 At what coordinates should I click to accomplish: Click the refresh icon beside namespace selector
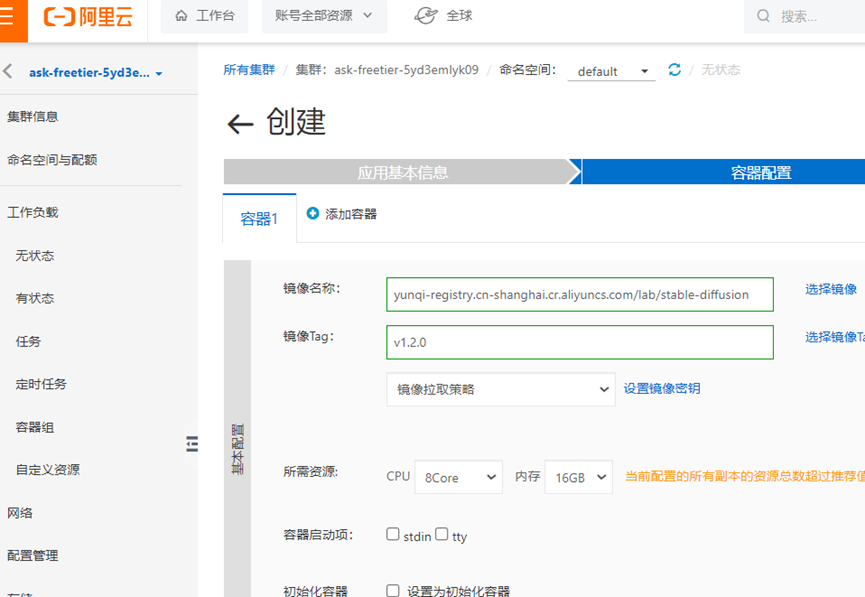pyautogui.click(x=674, y=70)
